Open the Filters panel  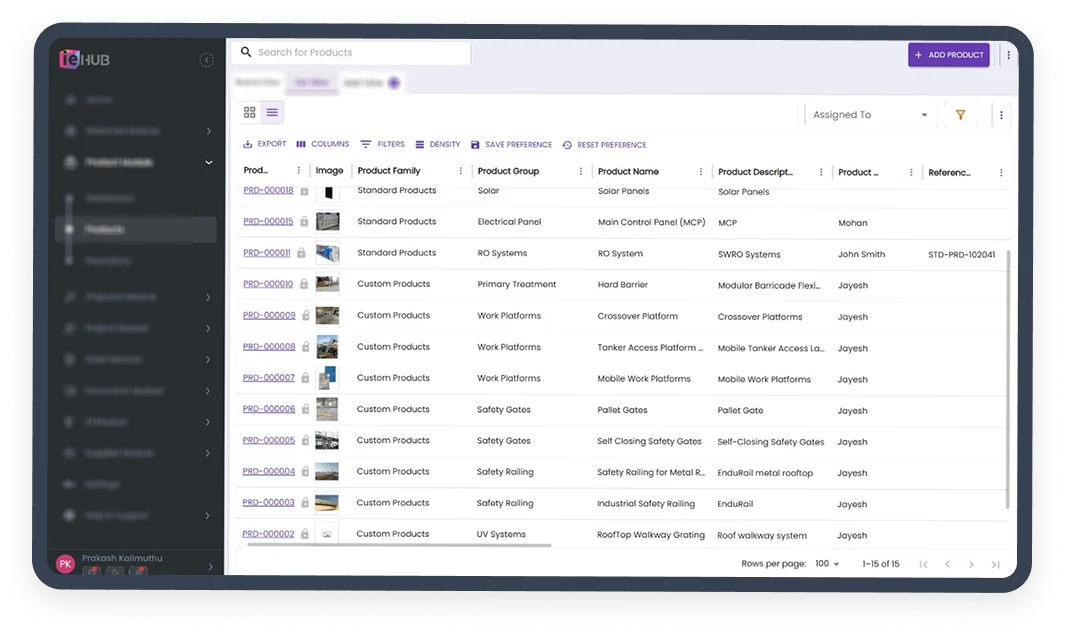383,145
